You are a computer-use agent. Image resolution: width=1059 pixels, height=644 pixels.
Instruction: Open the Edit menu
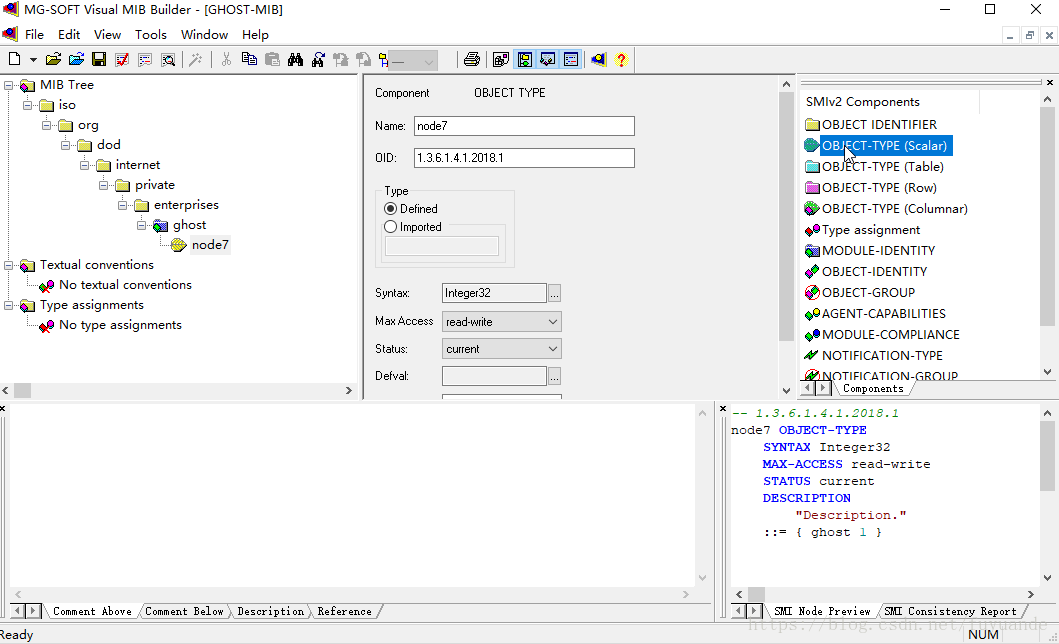69,34
